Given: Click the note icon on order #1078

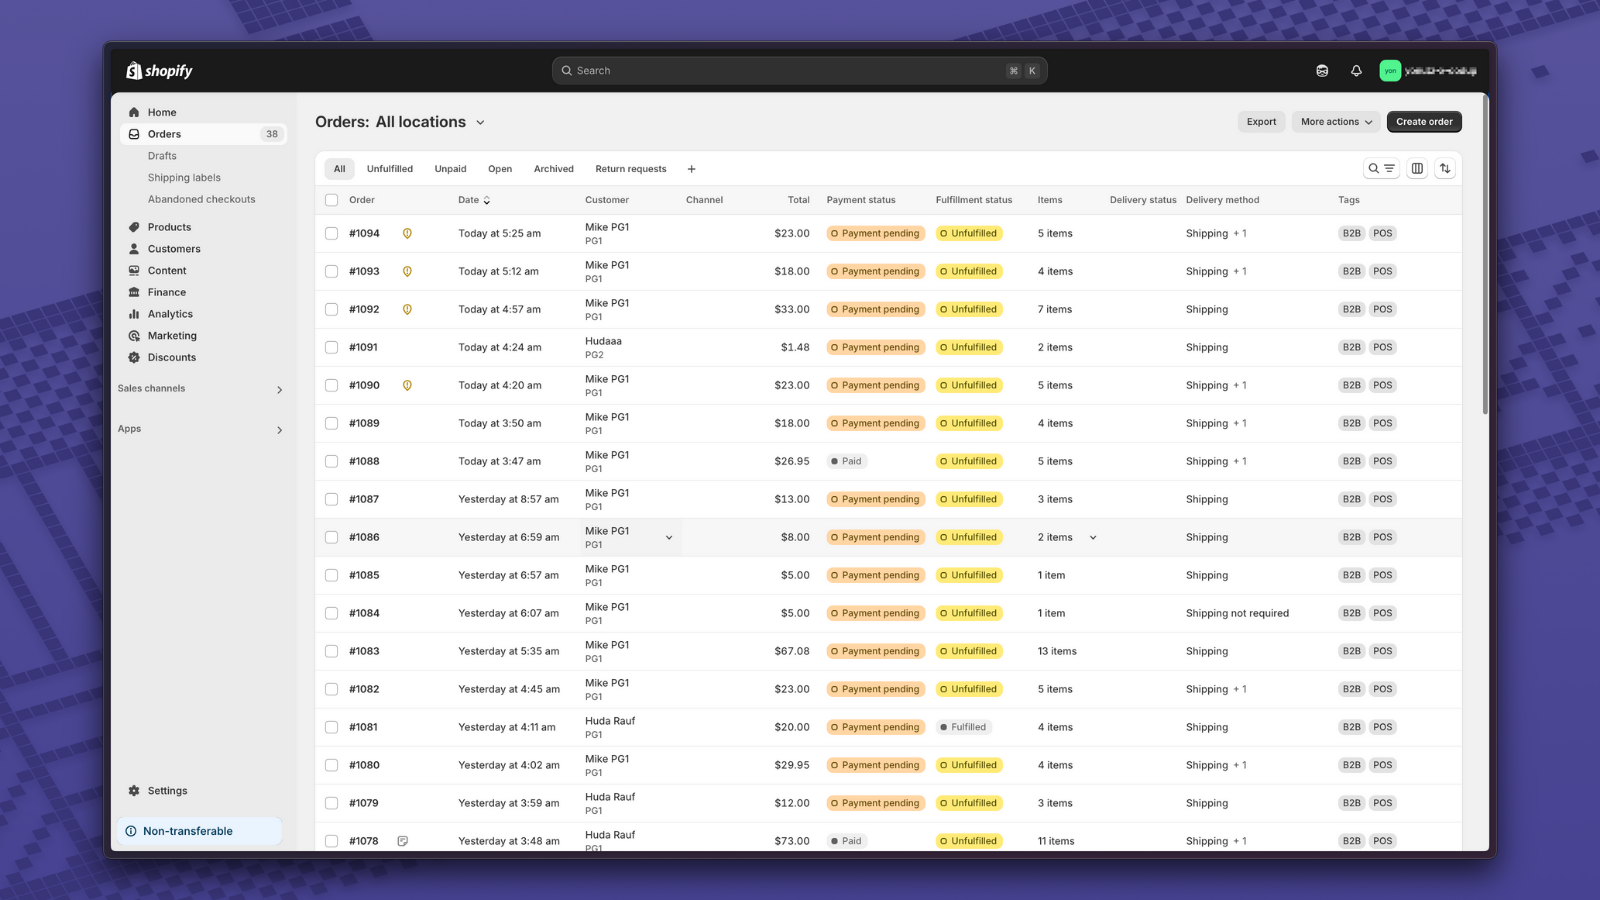Looking at the screenshot, I should tap(403, 841).
